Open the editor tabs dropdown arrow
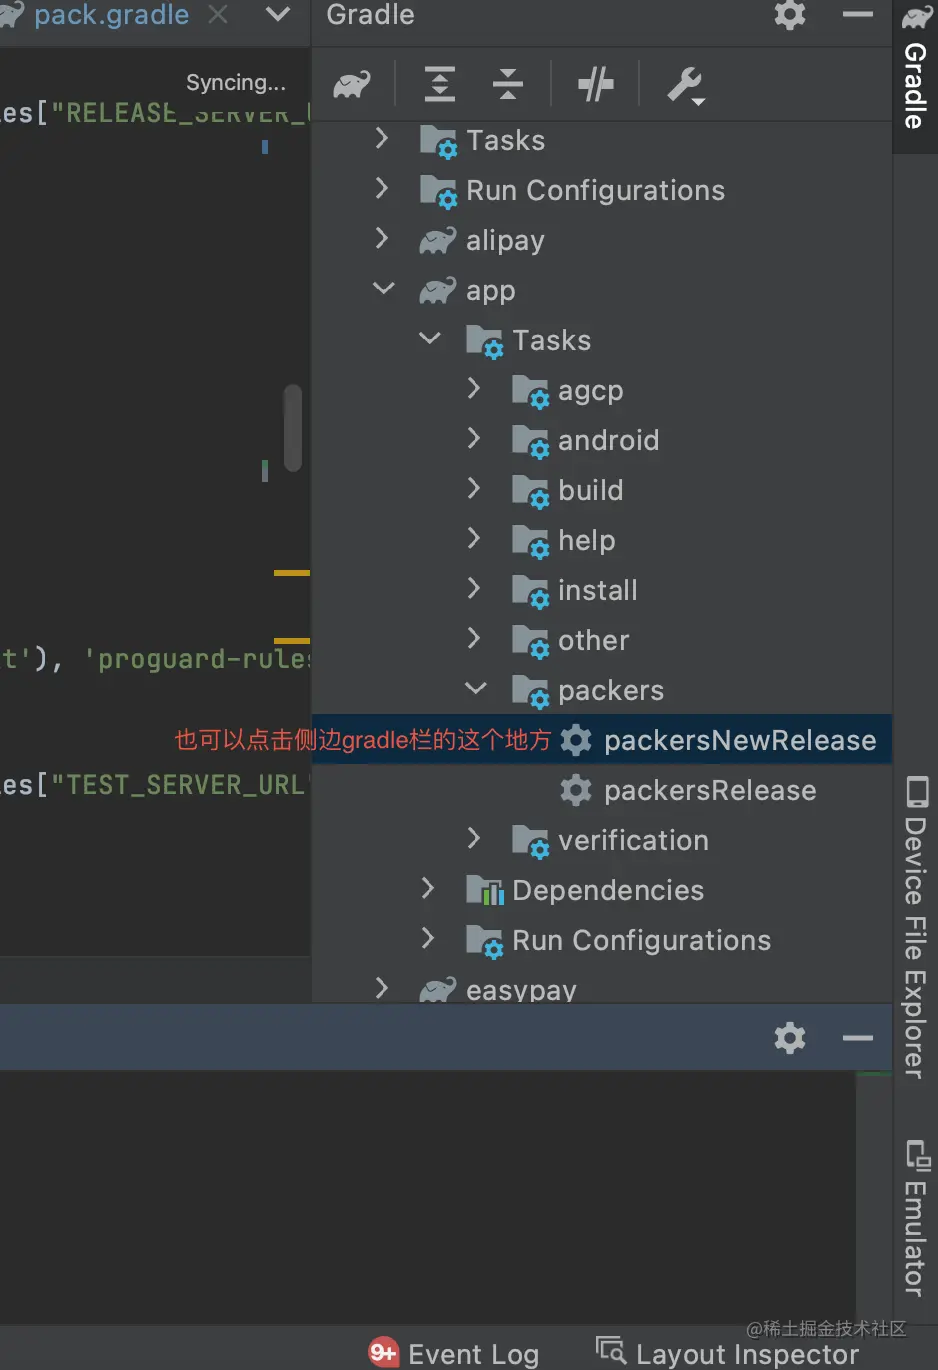The width and height of the screenshot is (938, 1370). click(279, 15)
